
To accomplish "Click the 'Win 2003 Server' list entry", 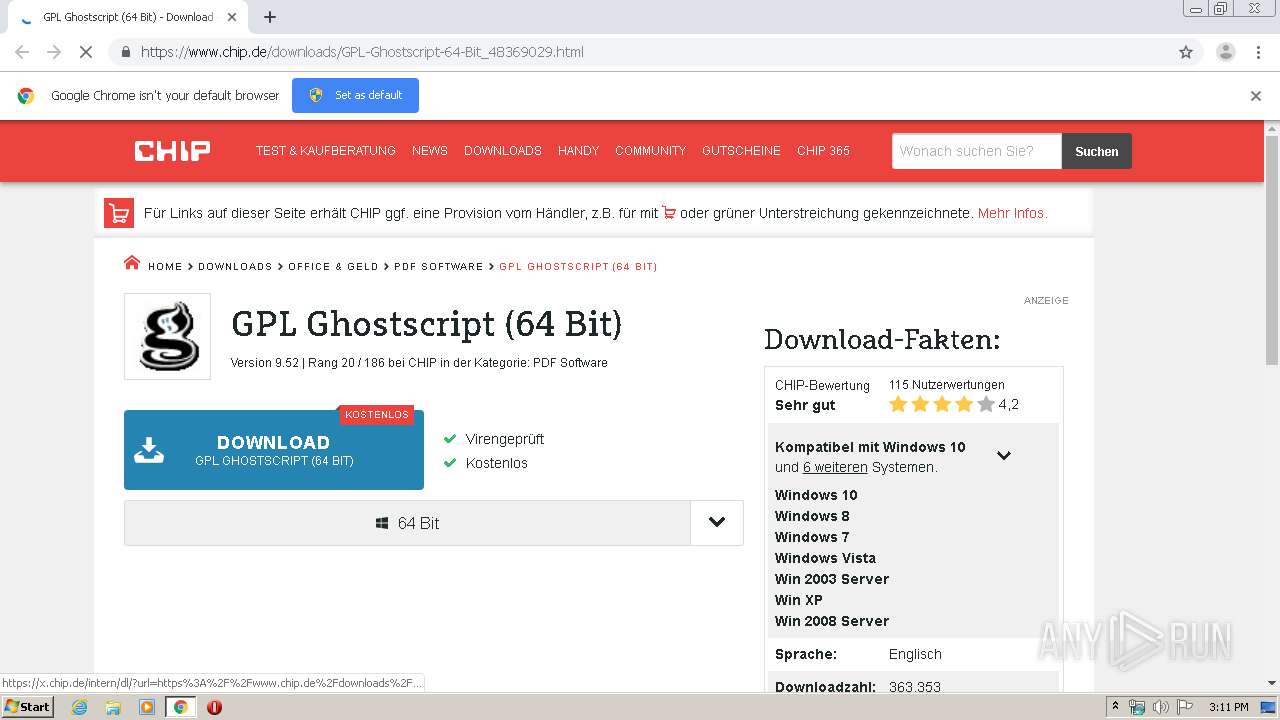I will coord(832,579).
